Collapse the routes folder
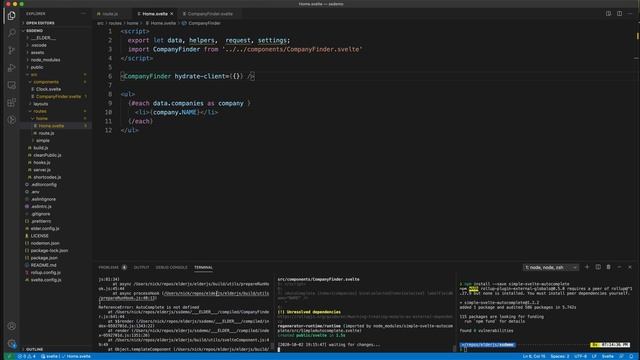This screenshot has height=360, width=640. [x=40, y=111]
